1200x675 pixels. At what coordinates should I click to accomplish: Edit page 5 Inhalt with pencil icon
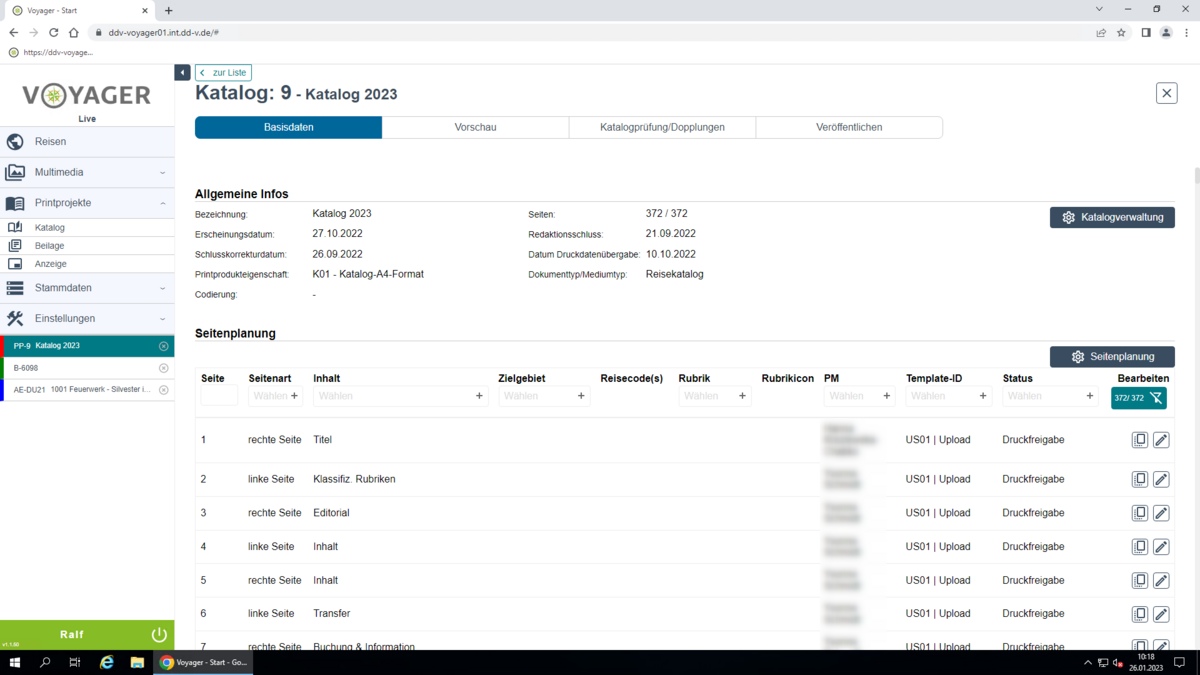(x=1161, y=580)
